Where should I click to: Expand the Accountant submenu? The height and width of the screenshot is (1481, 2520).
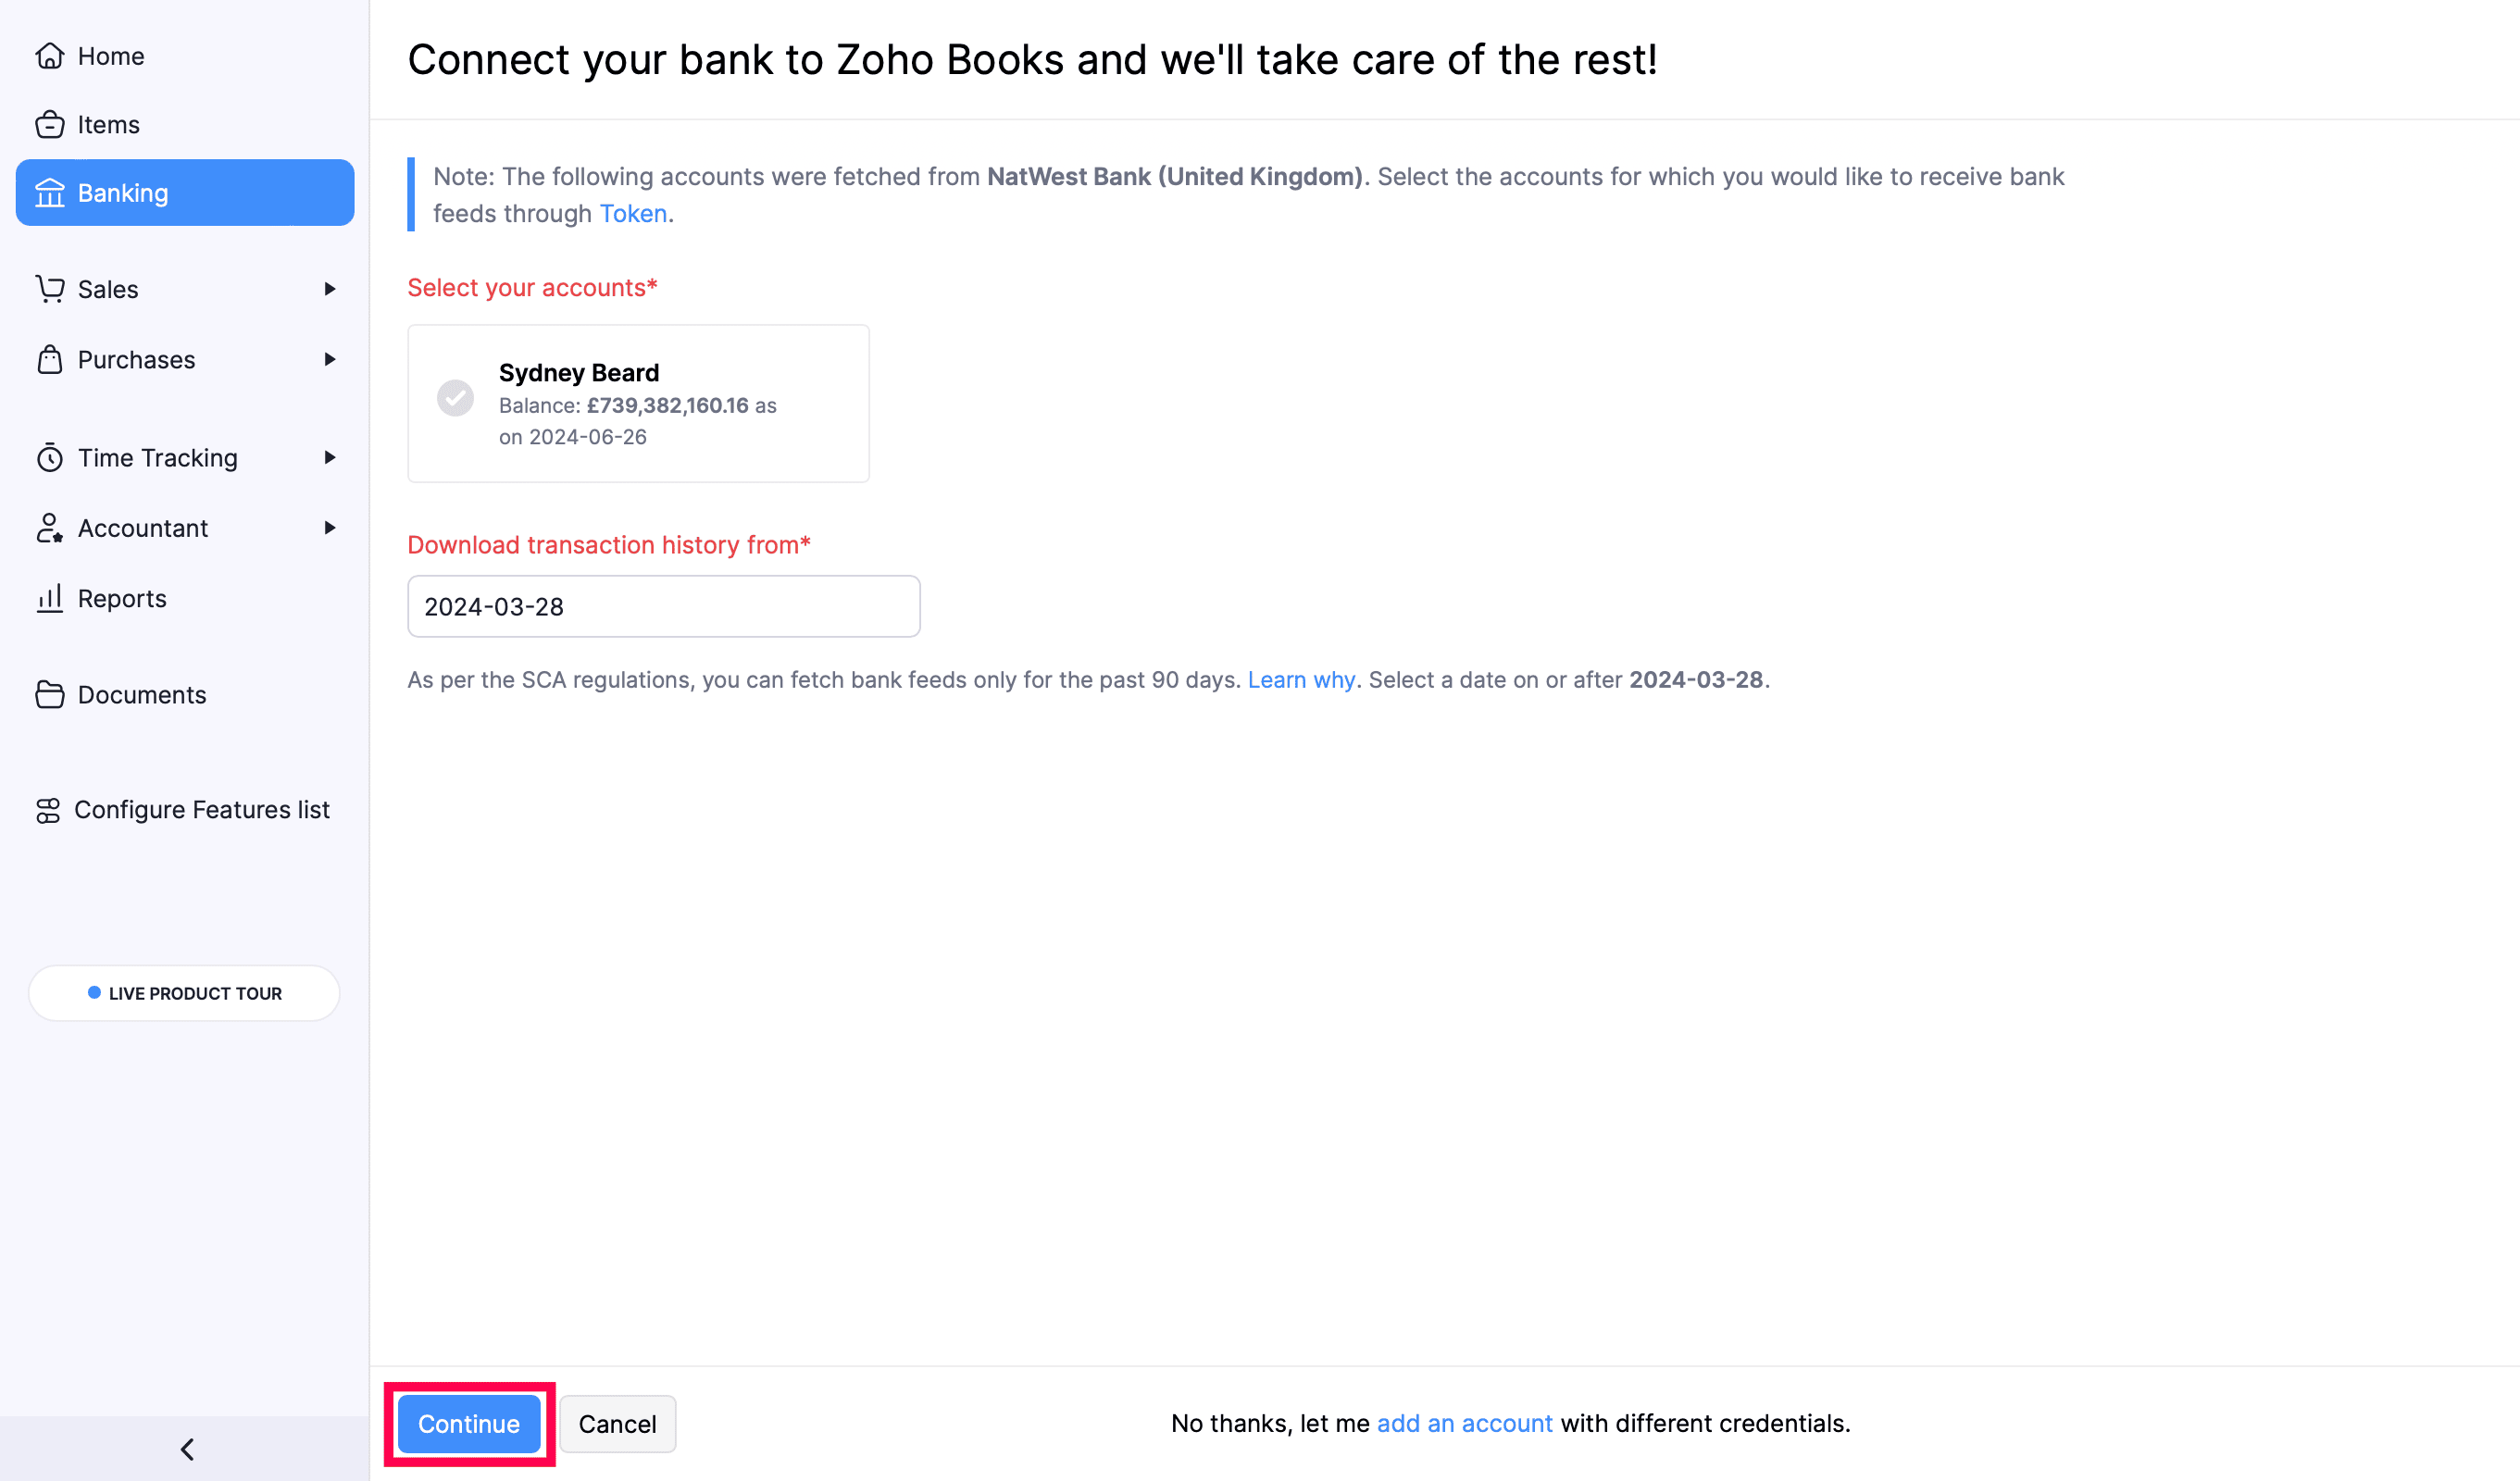coord(330,528)
